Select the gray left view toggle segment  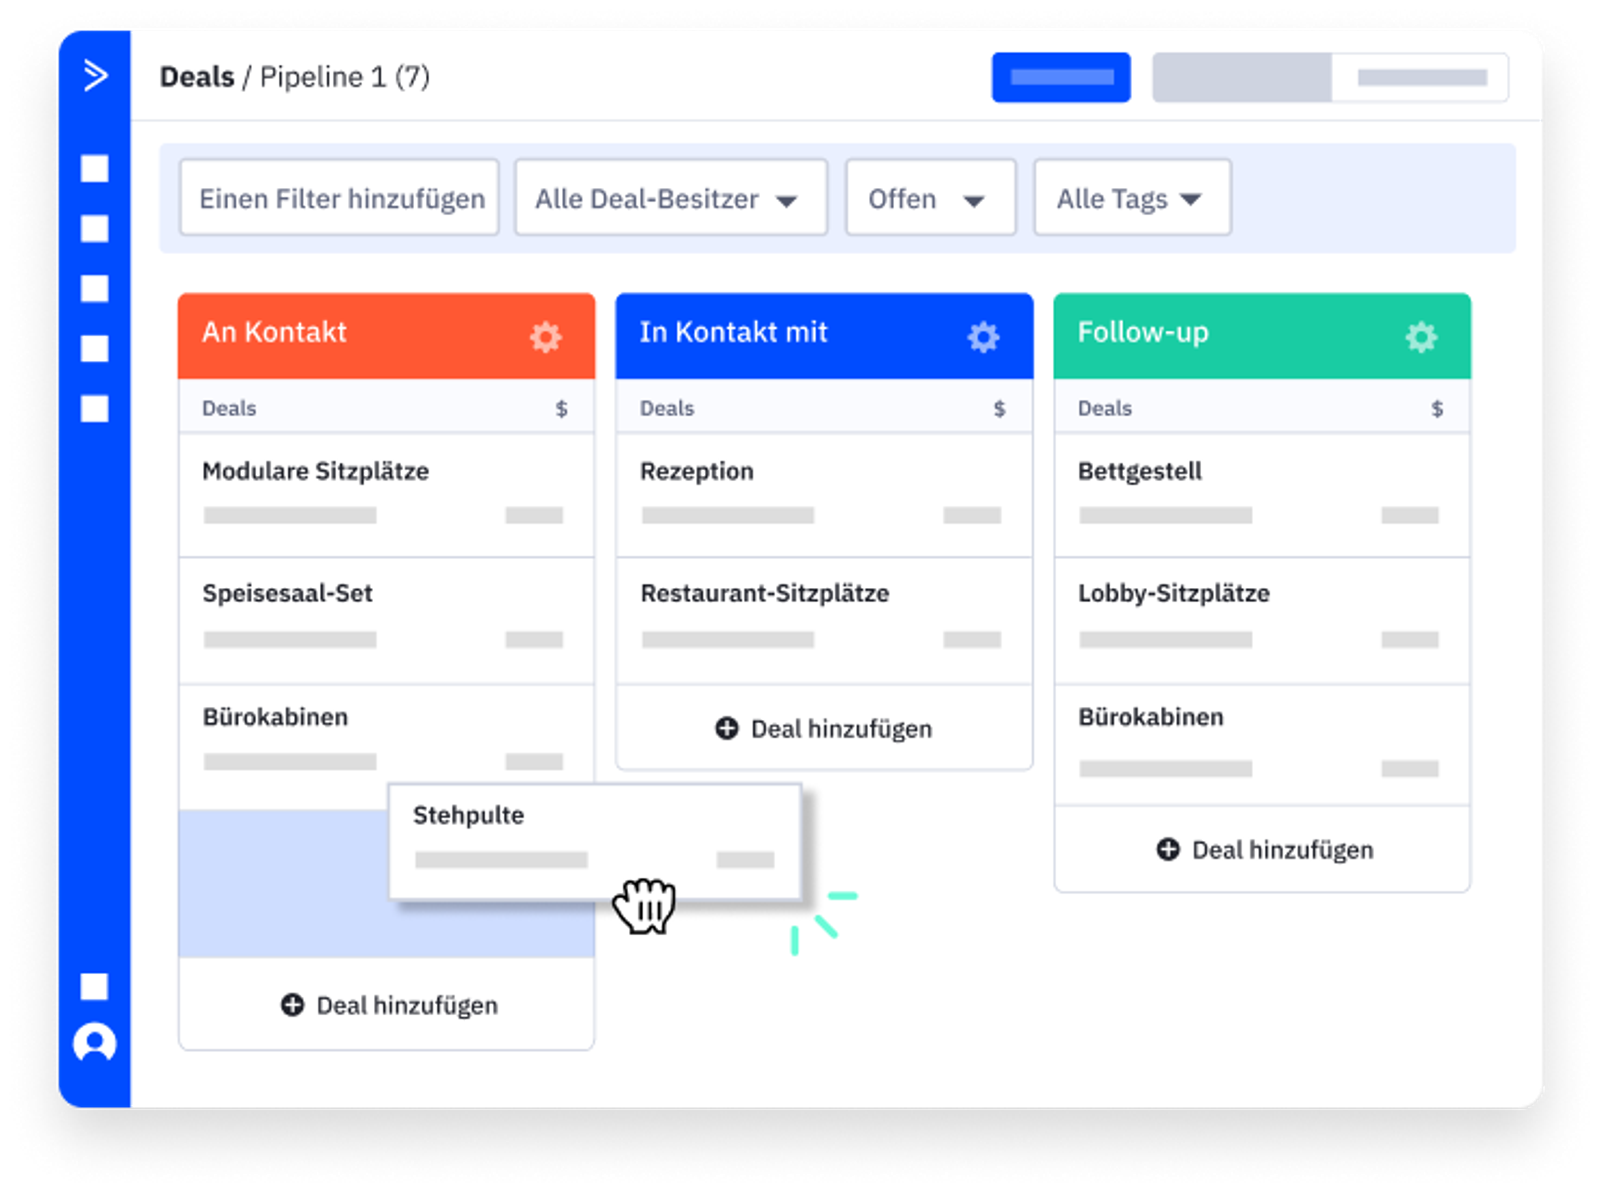pyautogui.click(x=1242, y=77)
